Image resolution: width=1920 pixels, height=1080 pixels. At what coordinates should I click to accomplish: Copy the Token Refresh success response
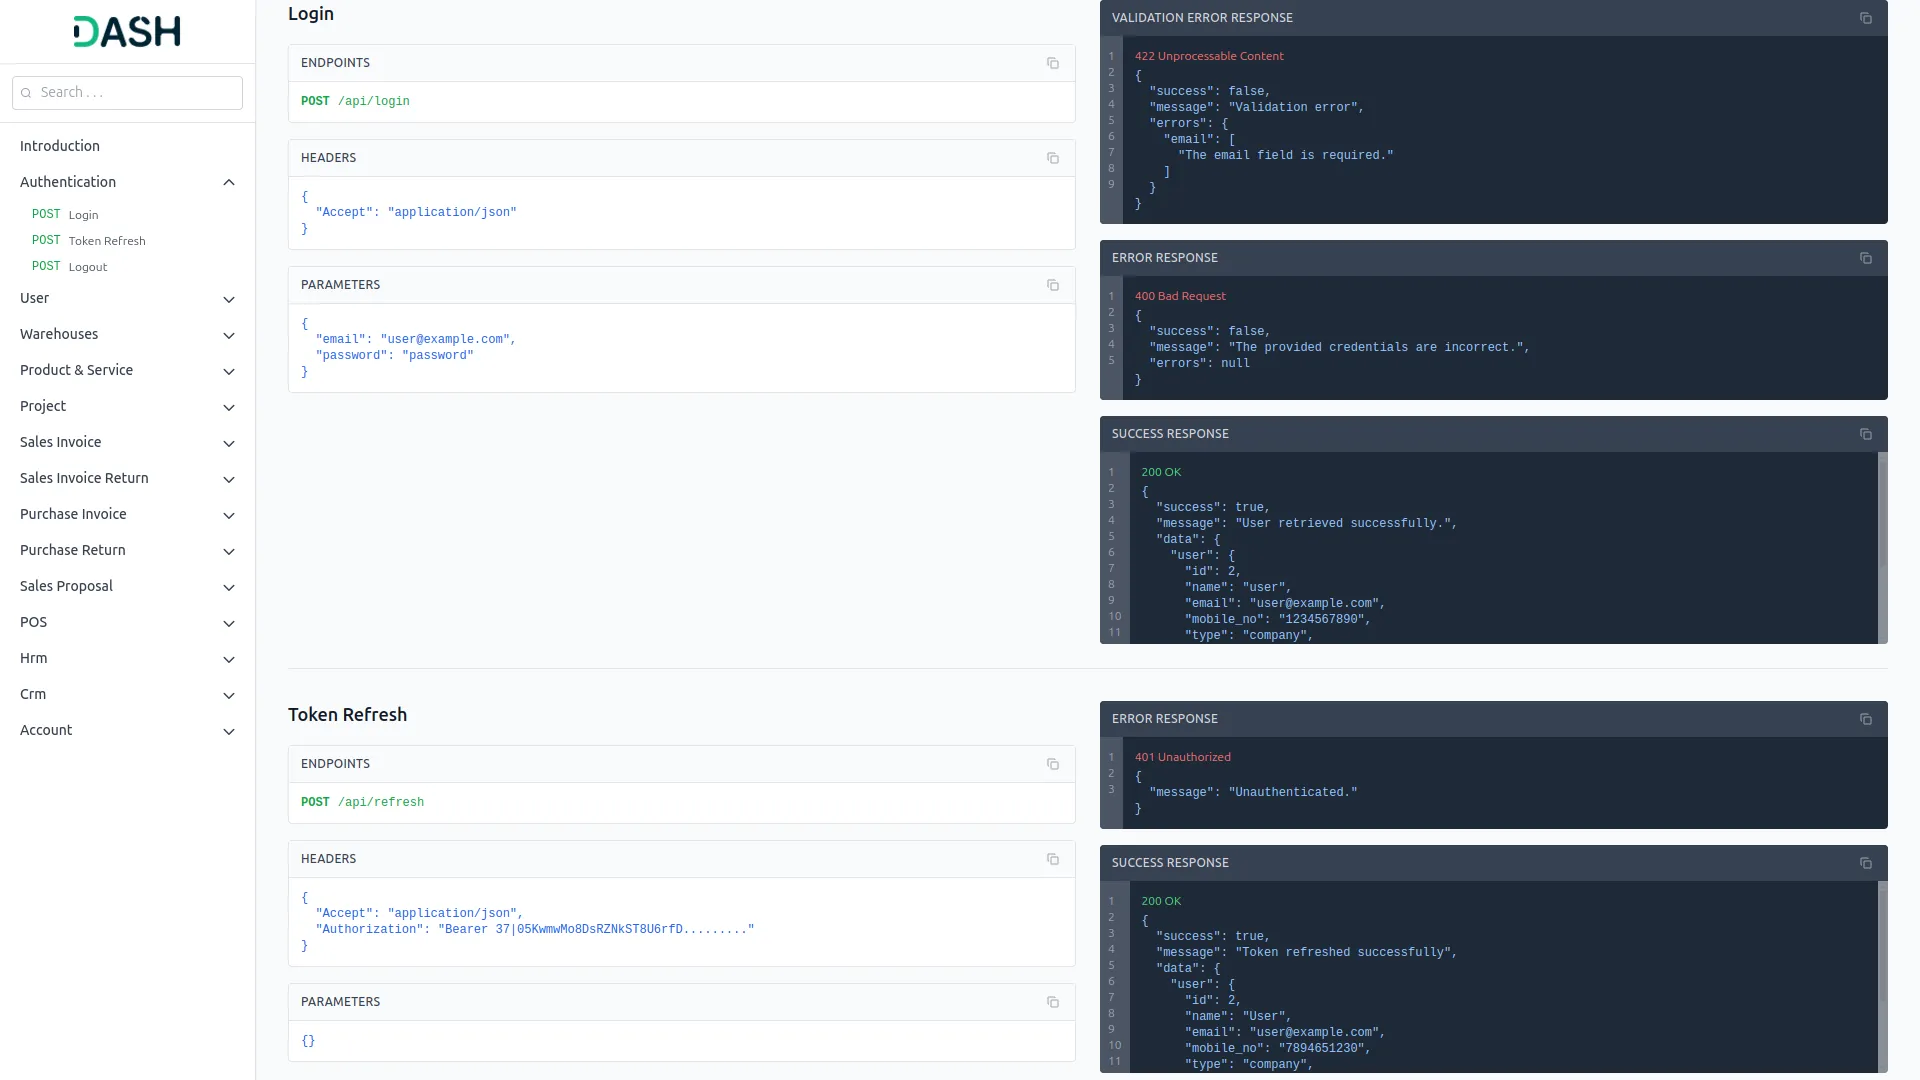coord(1866,863)
